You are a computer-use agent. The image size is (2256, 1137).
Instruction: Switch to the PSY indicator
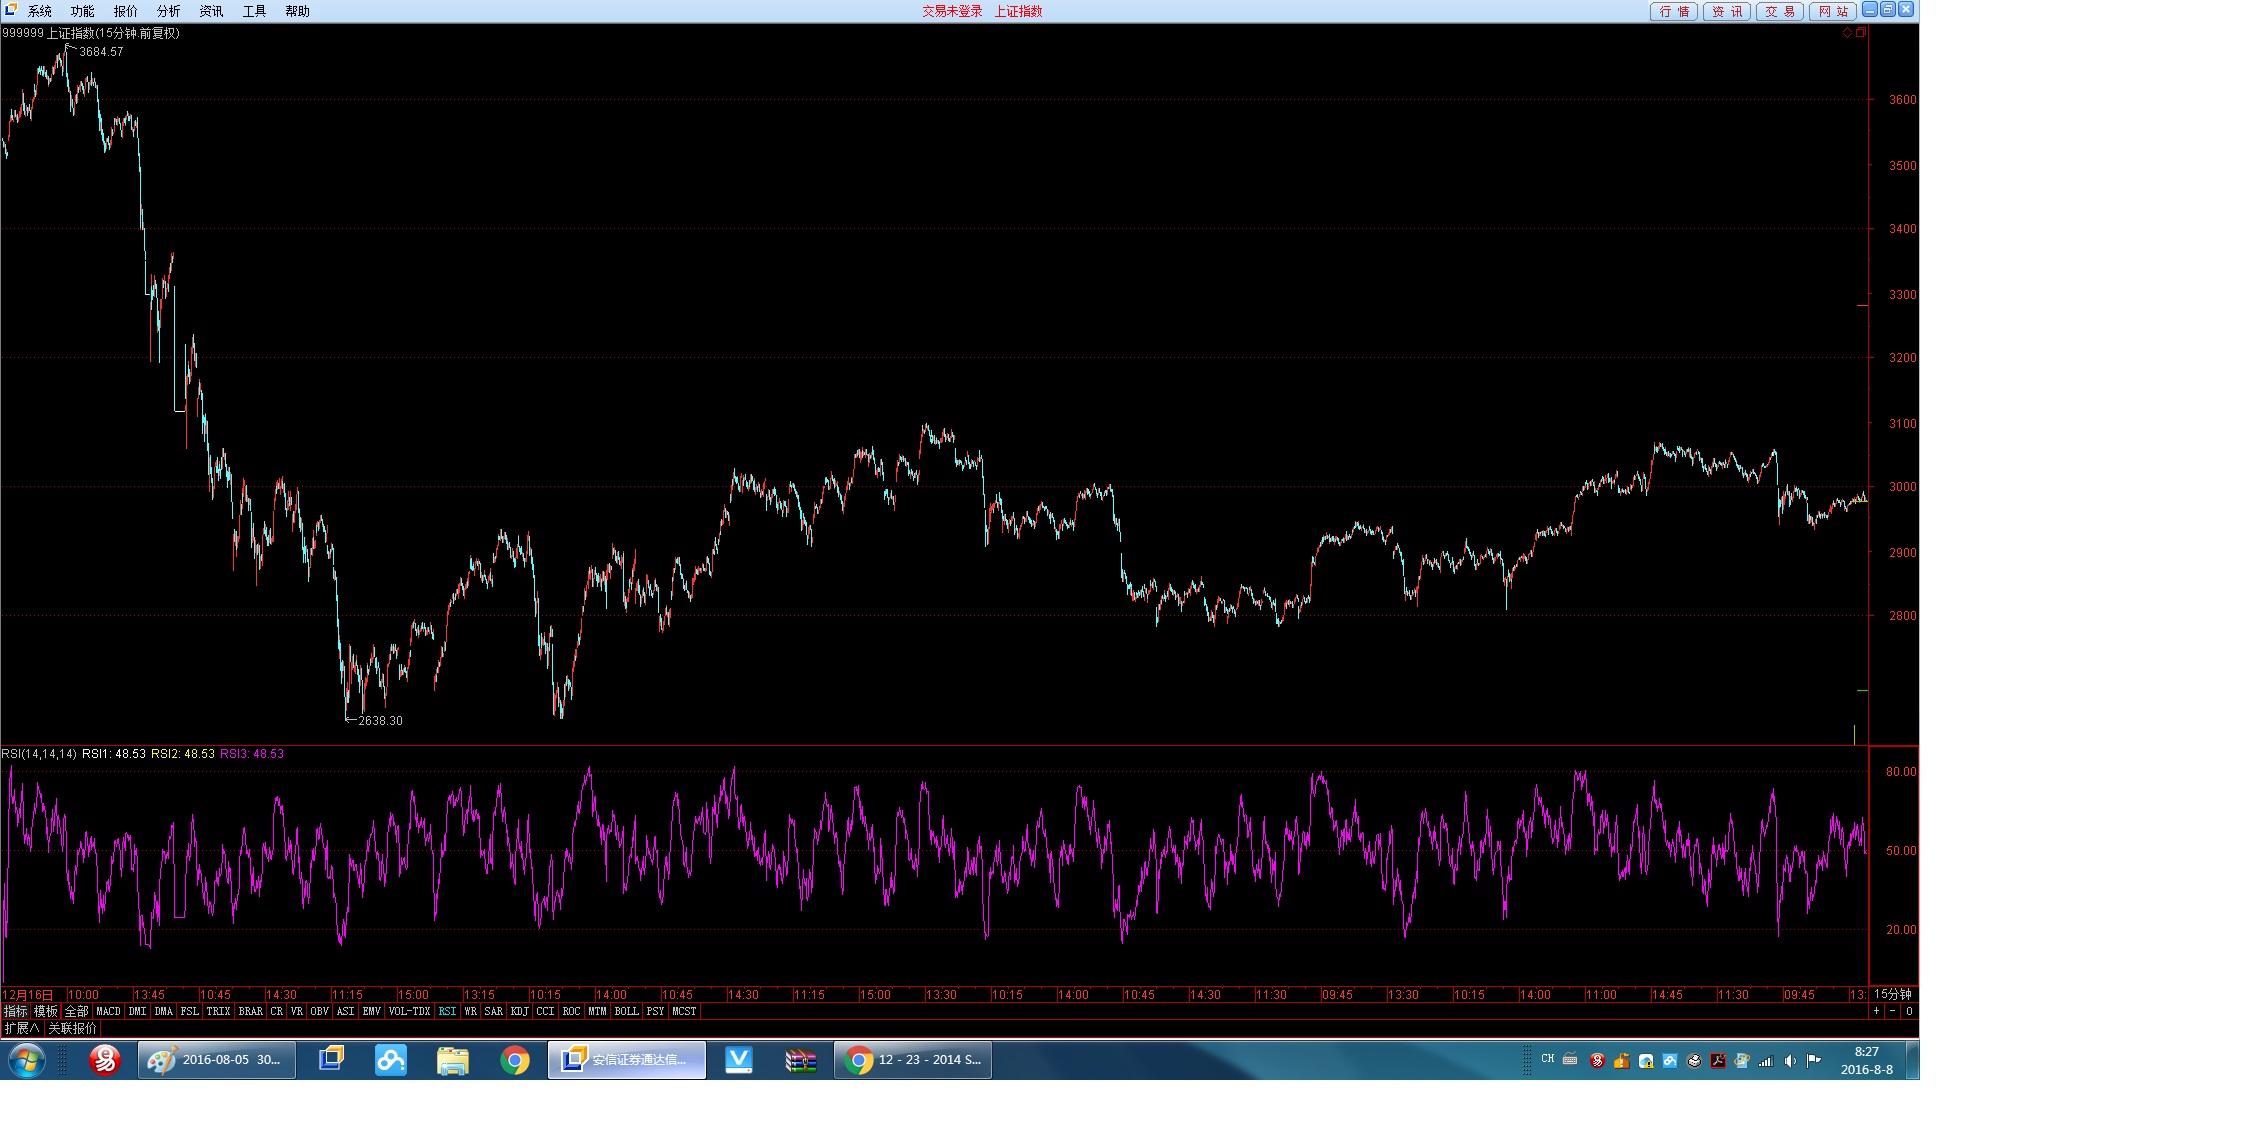pyautogui.click(x=656, y=1012)
